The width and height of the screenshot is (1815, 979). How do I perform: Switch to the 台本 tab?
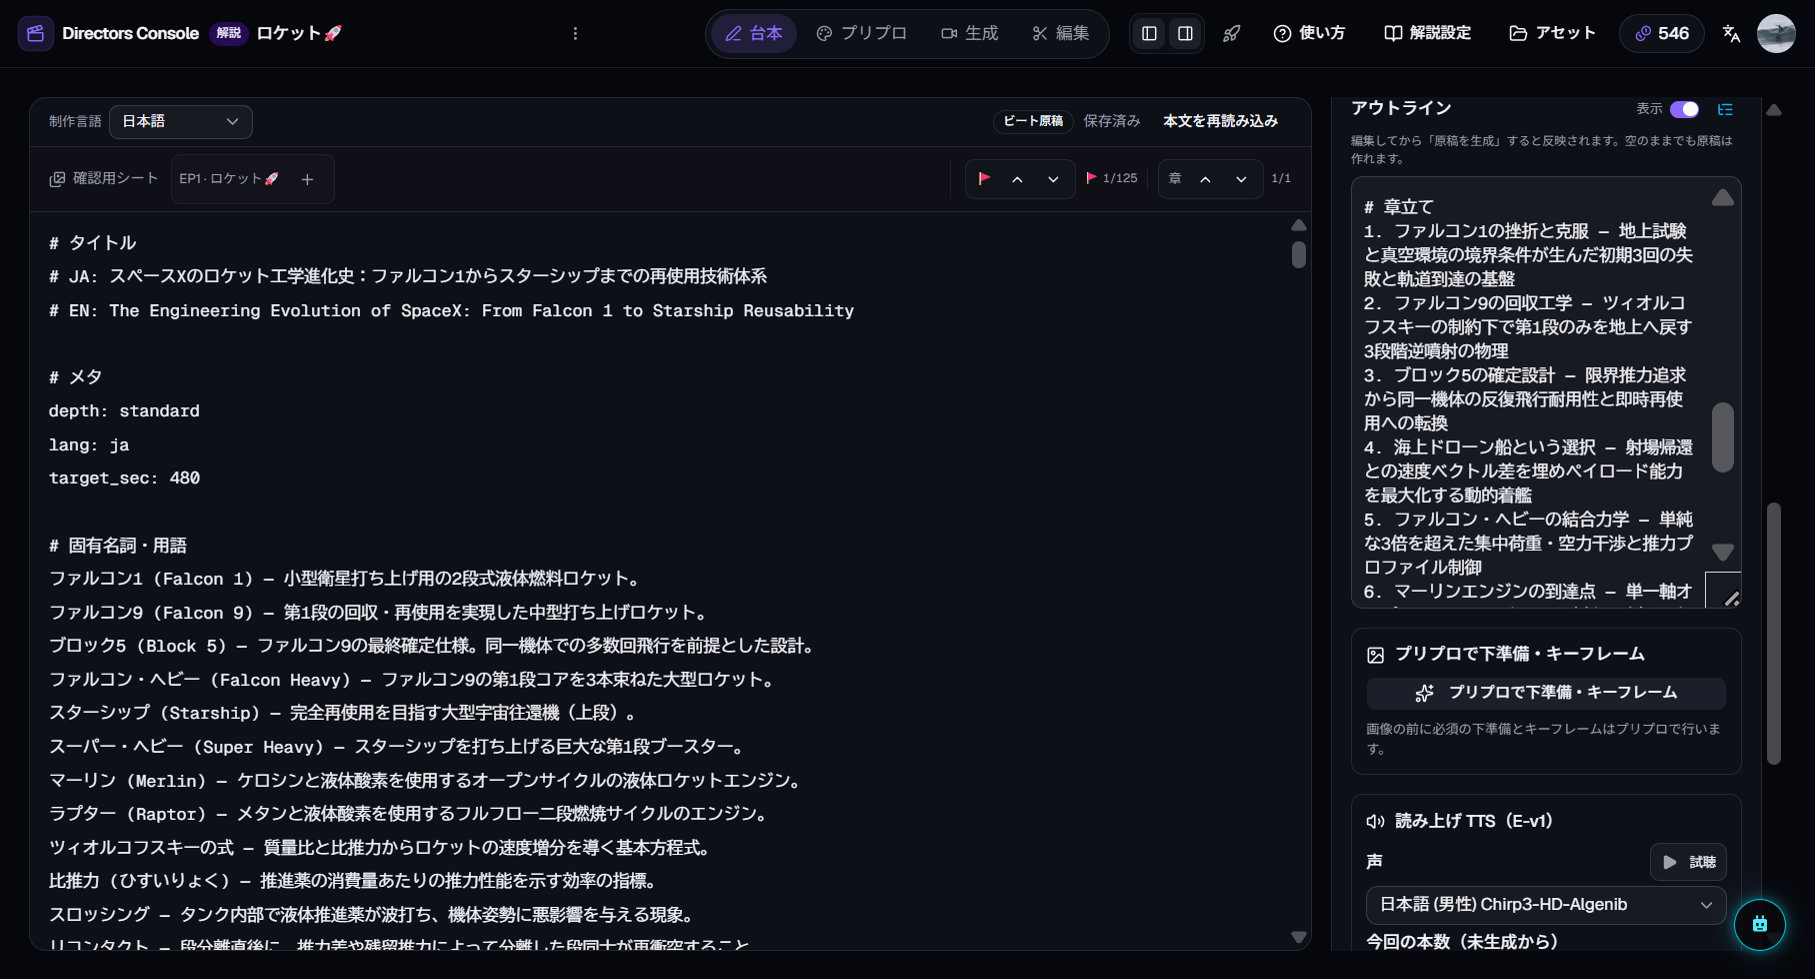[x=754, y=33]
